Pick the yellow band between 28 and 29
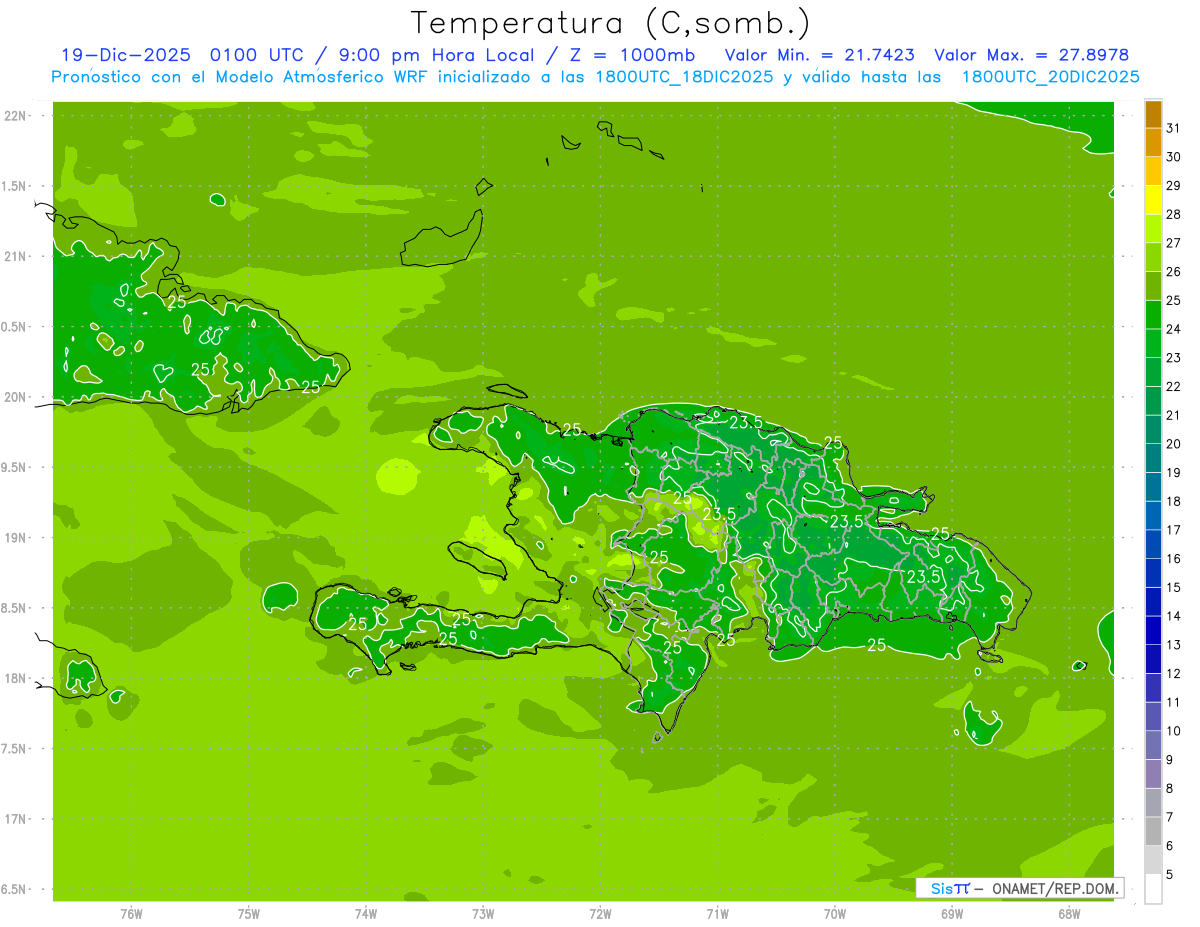Image resolution: width=1200 pixels, height=927 pixels. (1153, 200)
